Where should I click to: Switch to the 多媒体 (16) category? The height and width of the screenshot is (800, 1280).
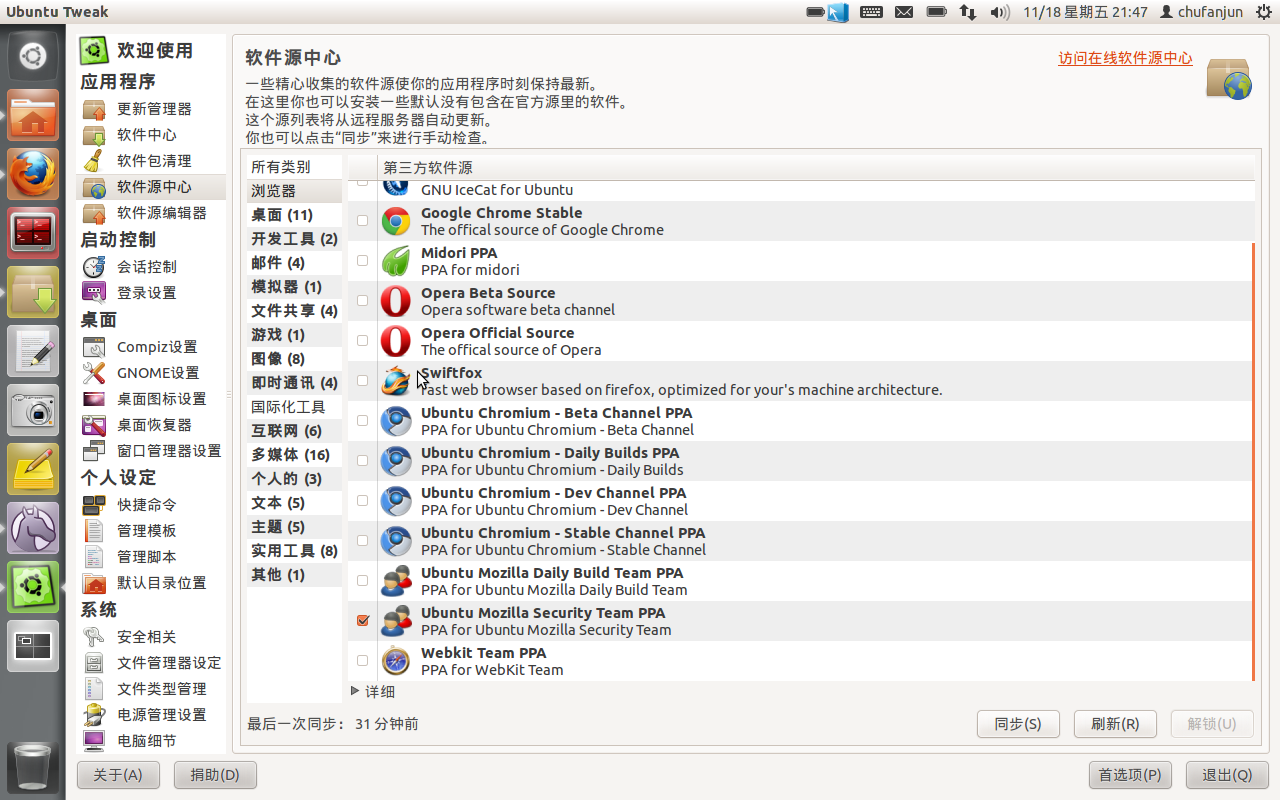pyautogui.click(x=294, y=455)
